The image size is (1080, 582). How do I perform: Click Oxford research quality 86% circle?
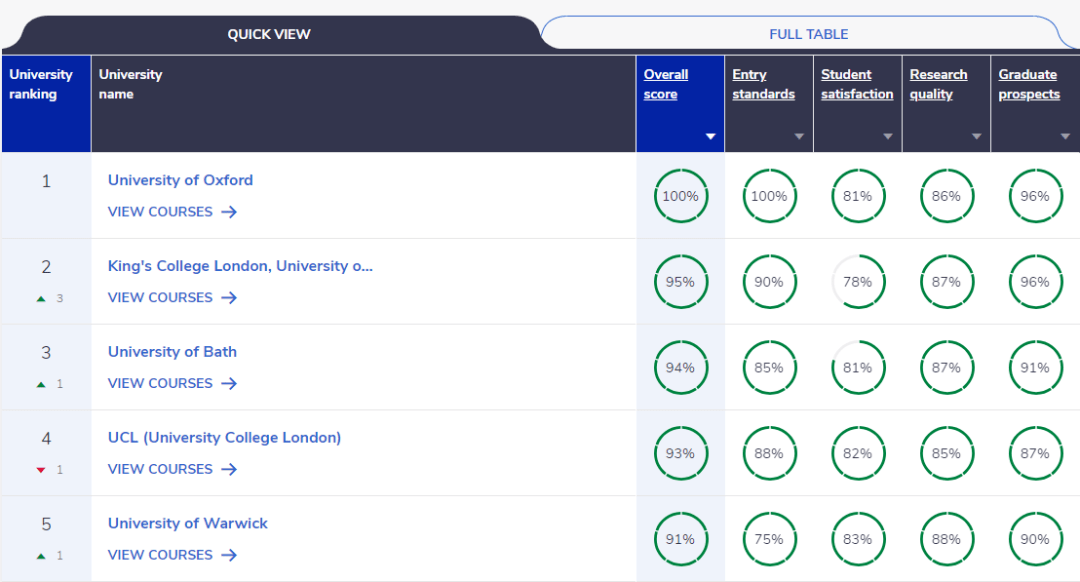coord(947,196)
